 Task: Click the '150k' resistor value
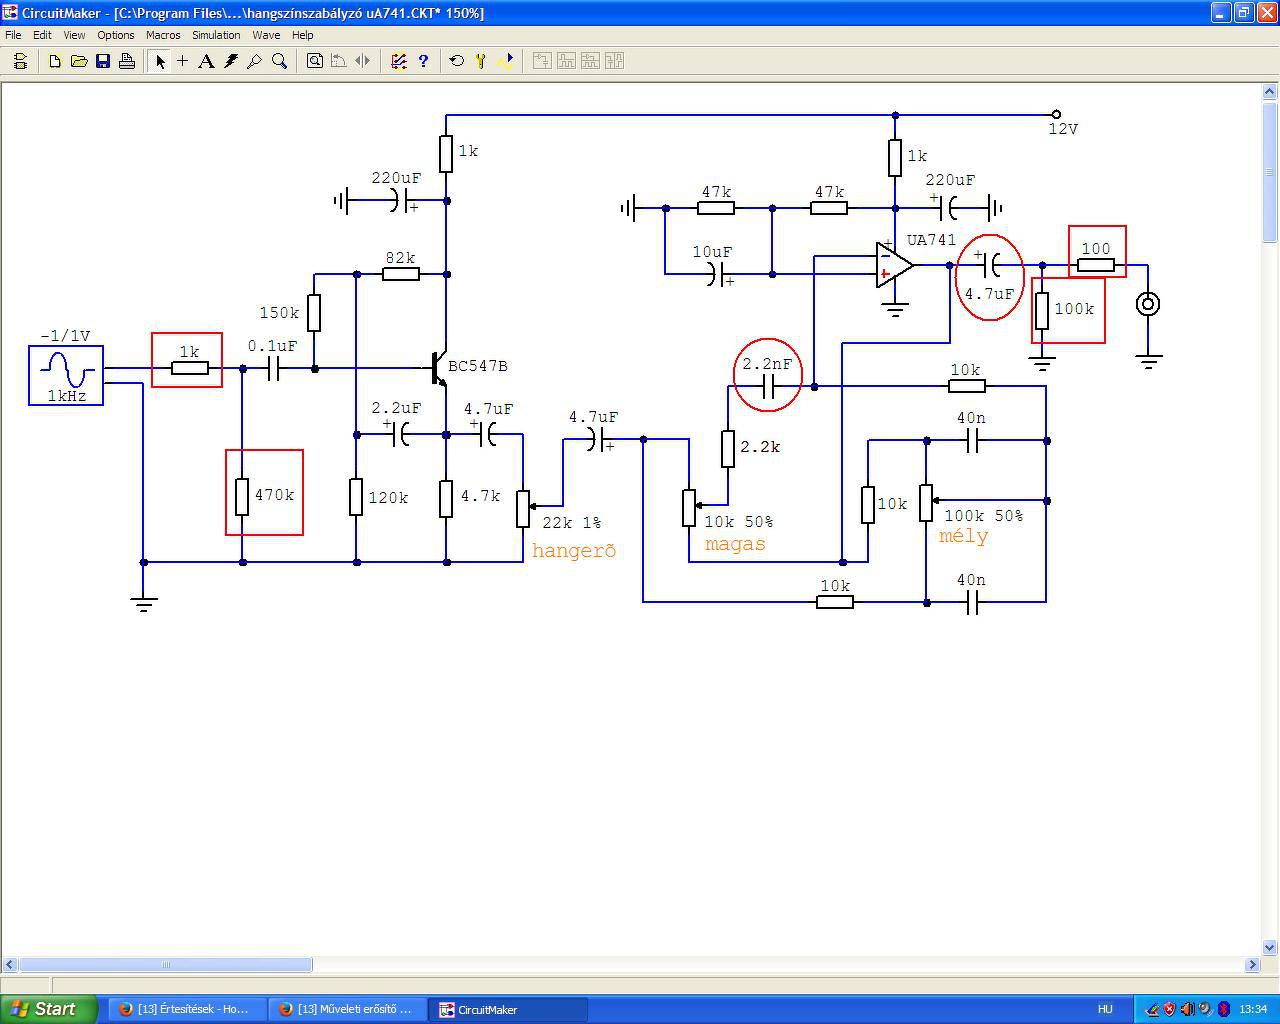click(279, 313)
